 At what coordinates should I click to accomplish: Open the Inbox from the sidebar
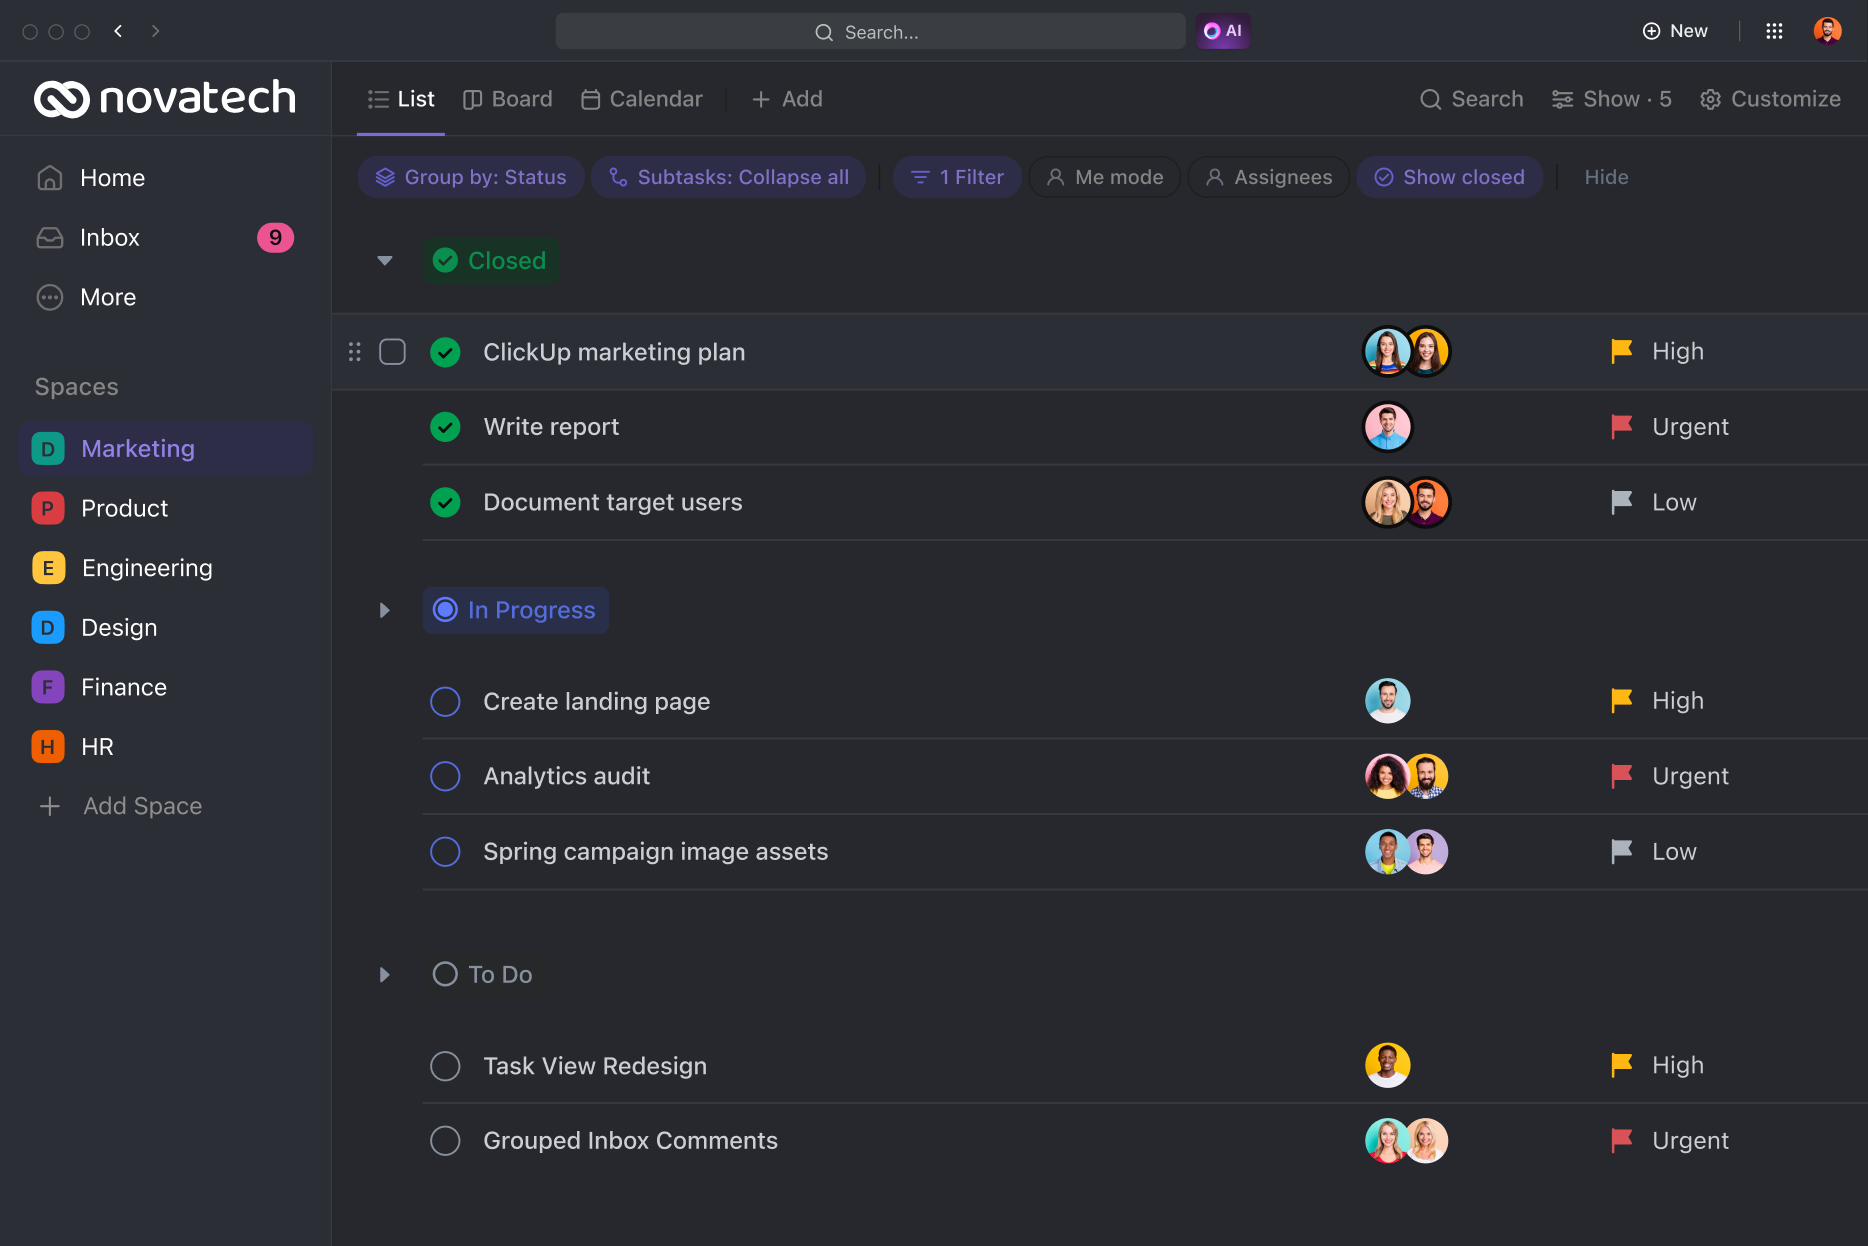110,237
